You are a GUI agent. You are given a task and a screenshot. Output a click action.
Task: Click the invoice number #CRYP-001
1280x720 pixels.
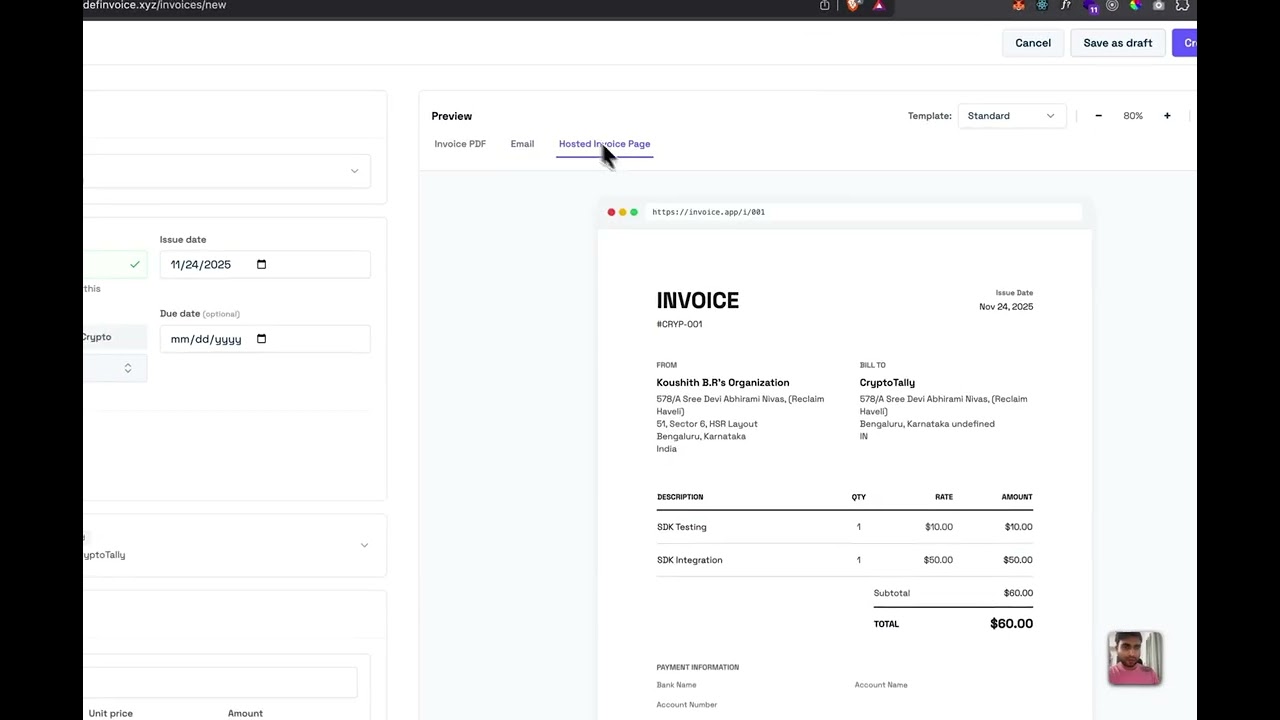point(679,324)
